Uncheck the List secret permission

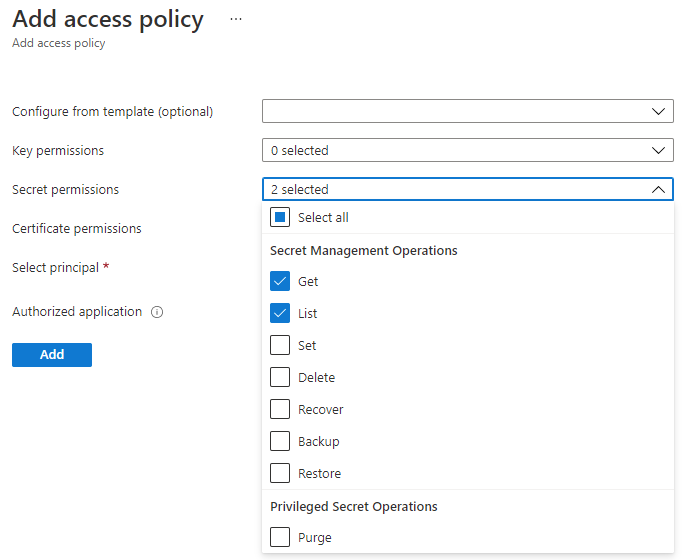(x=280, y=313)
